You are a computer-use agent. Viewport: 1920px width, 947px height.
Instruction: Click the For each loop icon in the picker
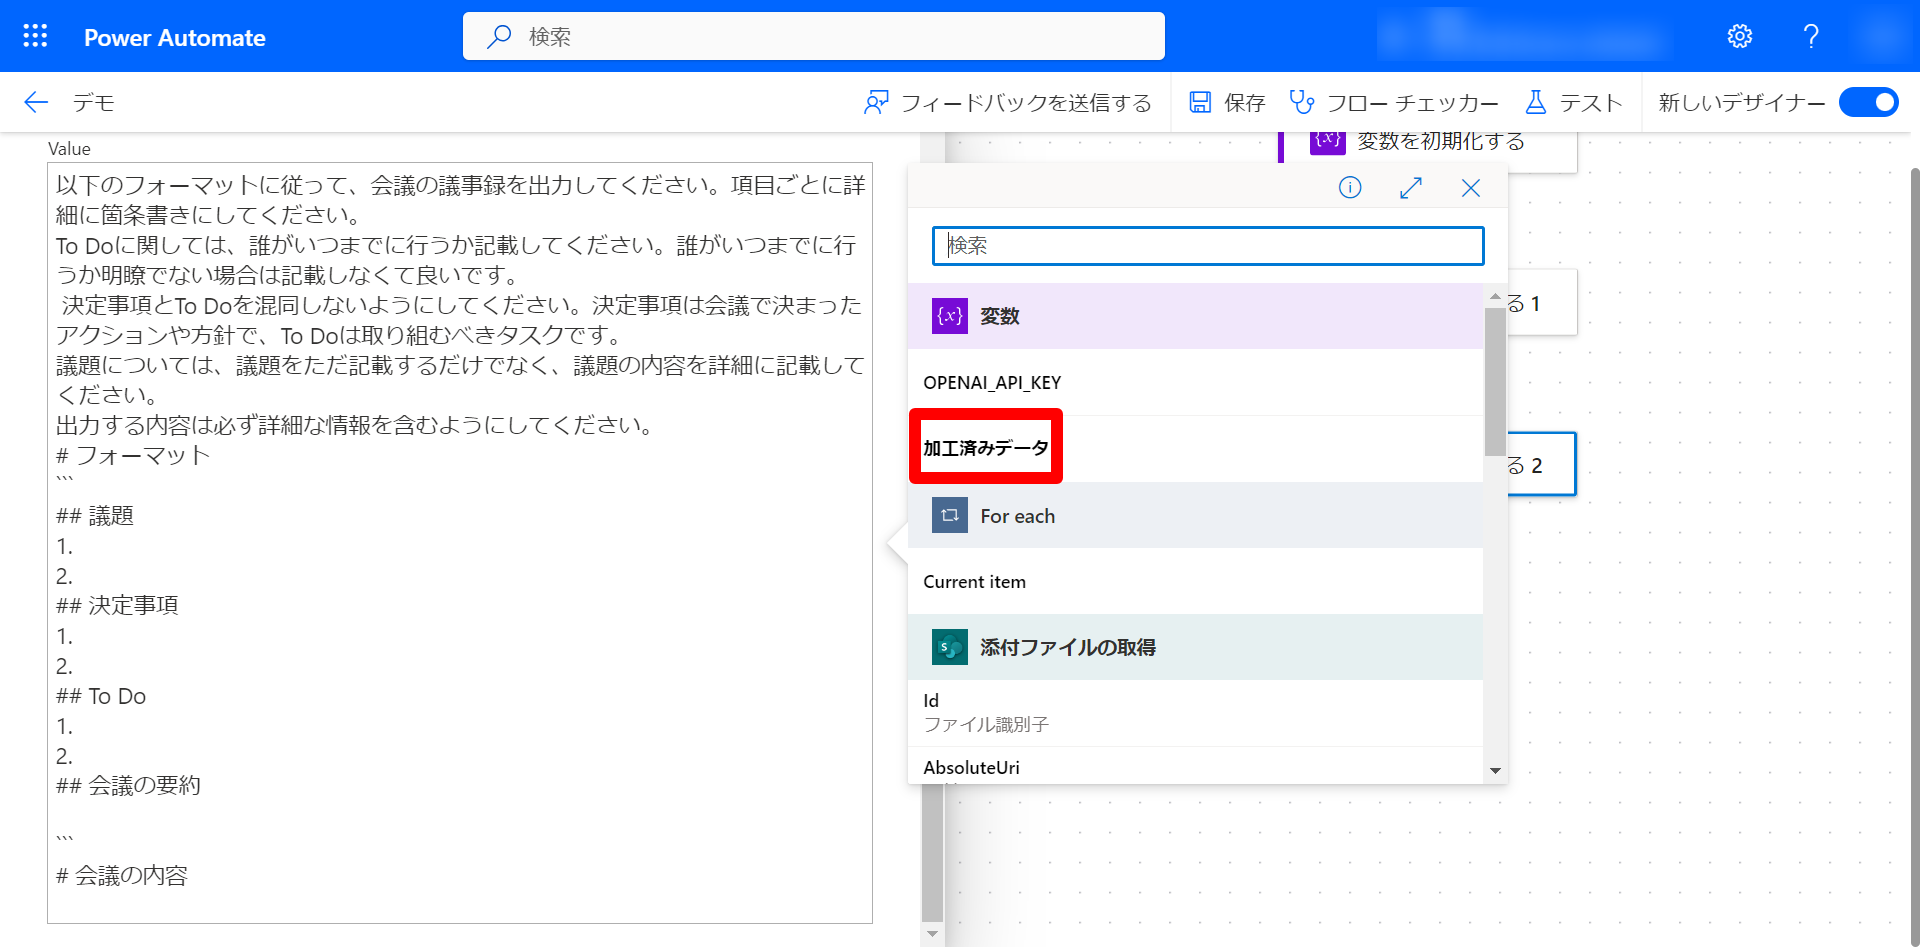(x=948, y=515)
